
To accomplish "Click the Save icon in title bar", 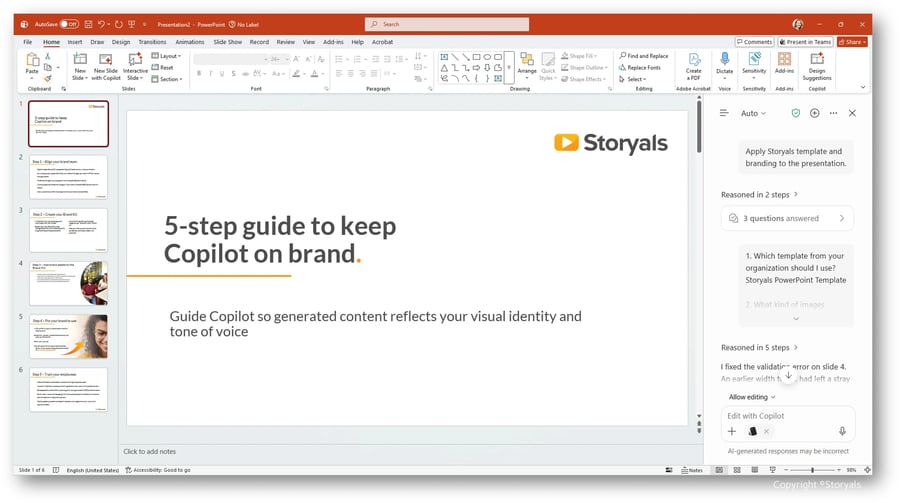I will coord(88,24).
